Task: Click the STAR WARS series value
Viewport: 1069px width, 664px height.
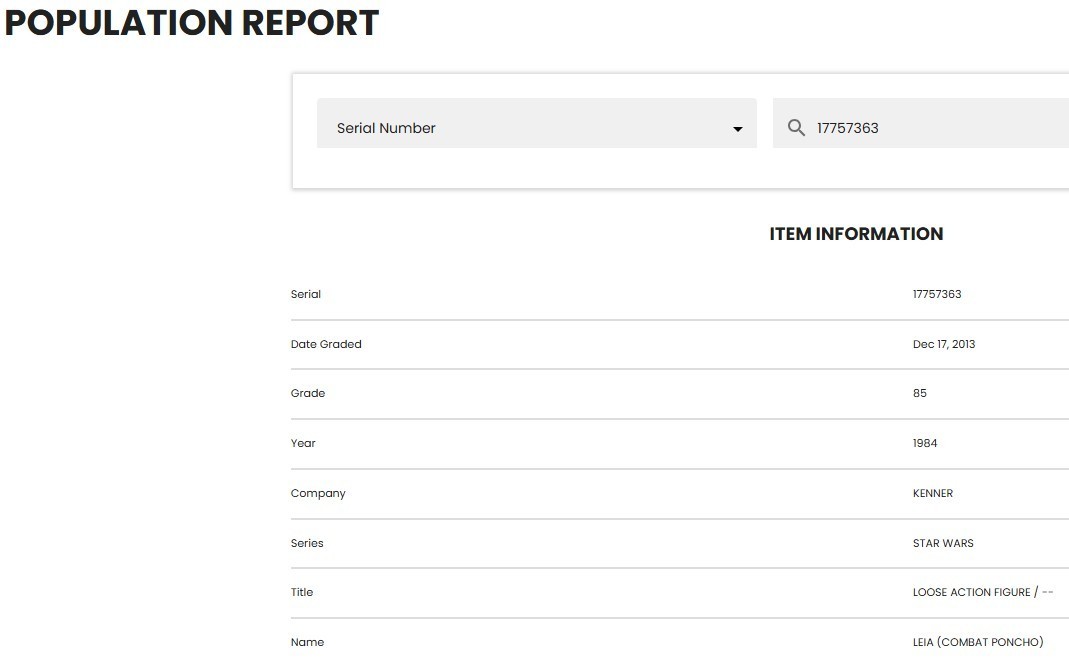Action: [943, 543]
